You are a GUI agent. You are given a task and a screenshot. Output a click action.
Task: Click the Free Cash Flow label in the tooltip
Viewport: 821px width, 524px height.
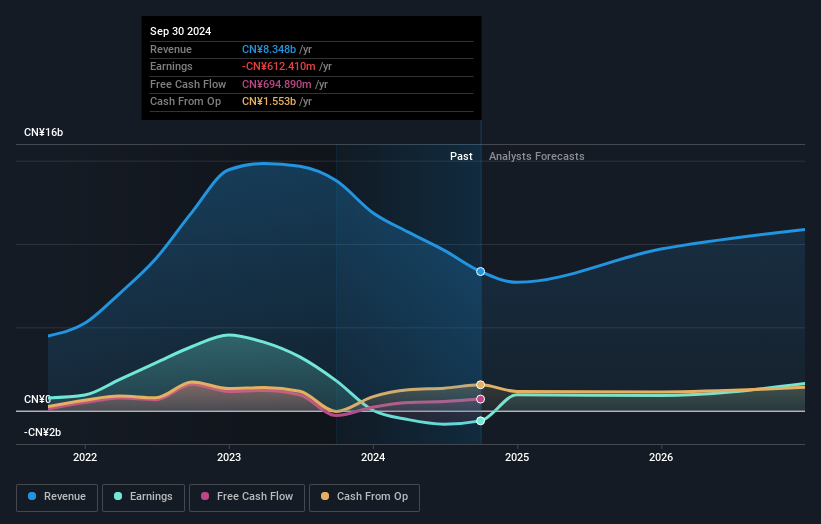pyautogui.click(x=188, y=84)
